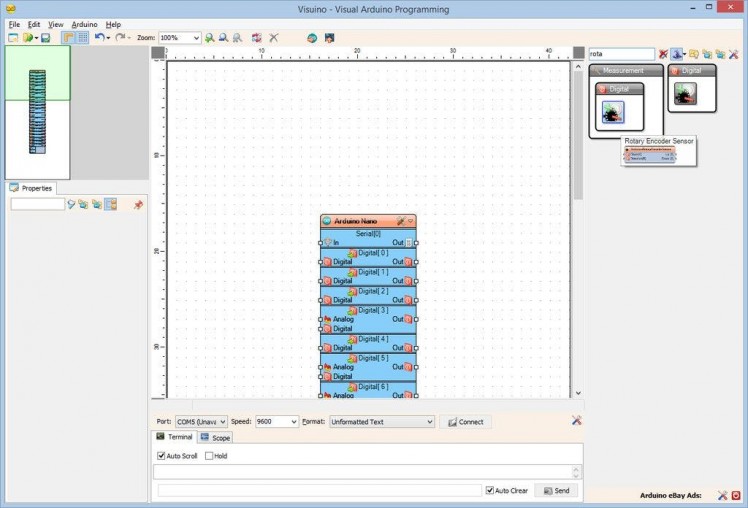
Task: Expand the serial Speed dropdown
Action: pos(293,422)
